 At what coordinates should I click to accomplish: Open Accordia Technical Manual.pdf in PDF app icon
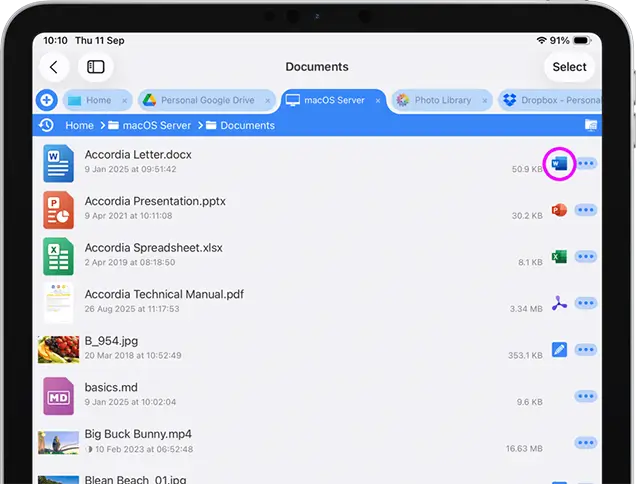pyautogui.click(x=559, y=303)
